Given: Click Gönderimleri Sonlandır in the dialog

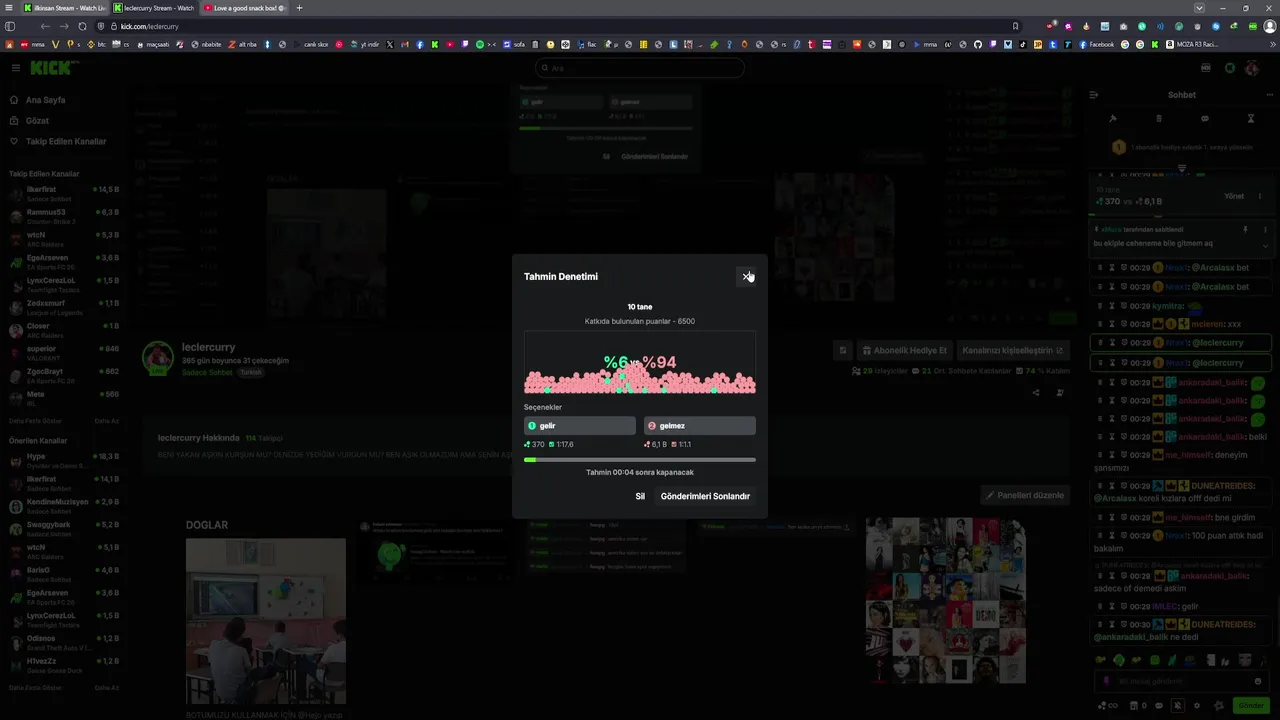Looking at the screenshot, I should pos(705,496).
